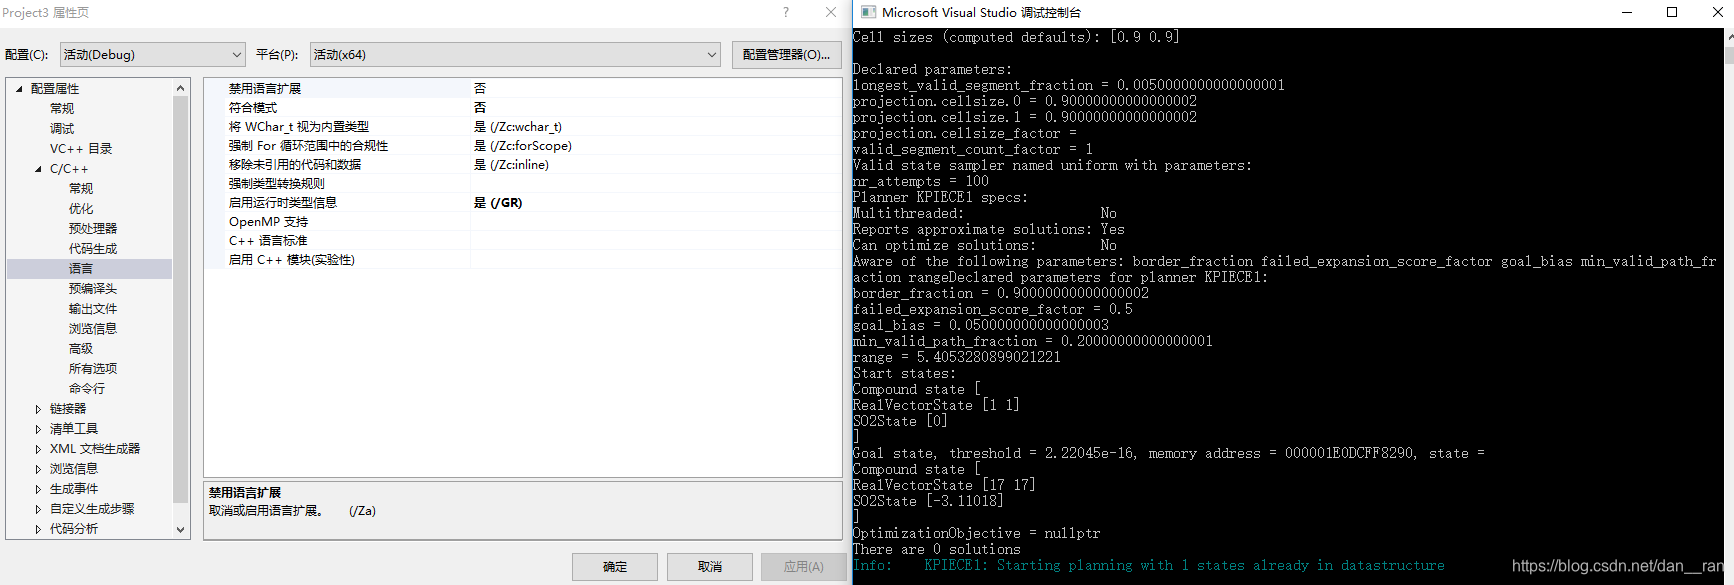Click the 配置管理器(O)... button

click(x=787, y=55)
